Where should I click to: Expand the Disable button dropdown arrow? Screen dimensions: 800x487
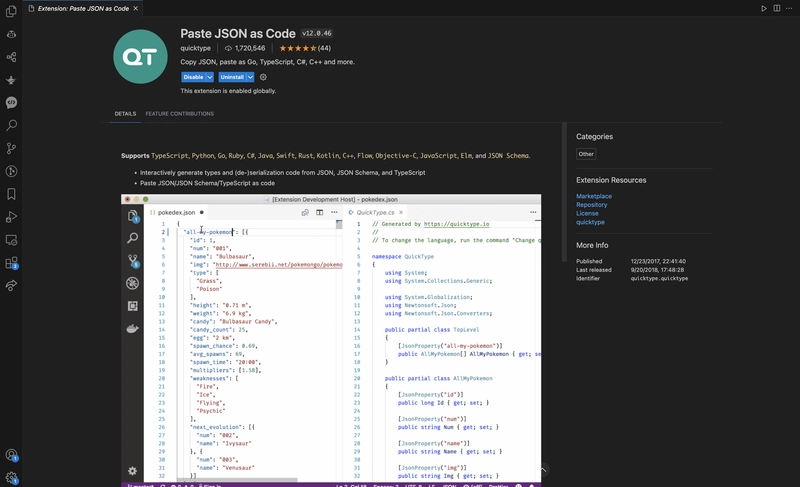(210, 77)
